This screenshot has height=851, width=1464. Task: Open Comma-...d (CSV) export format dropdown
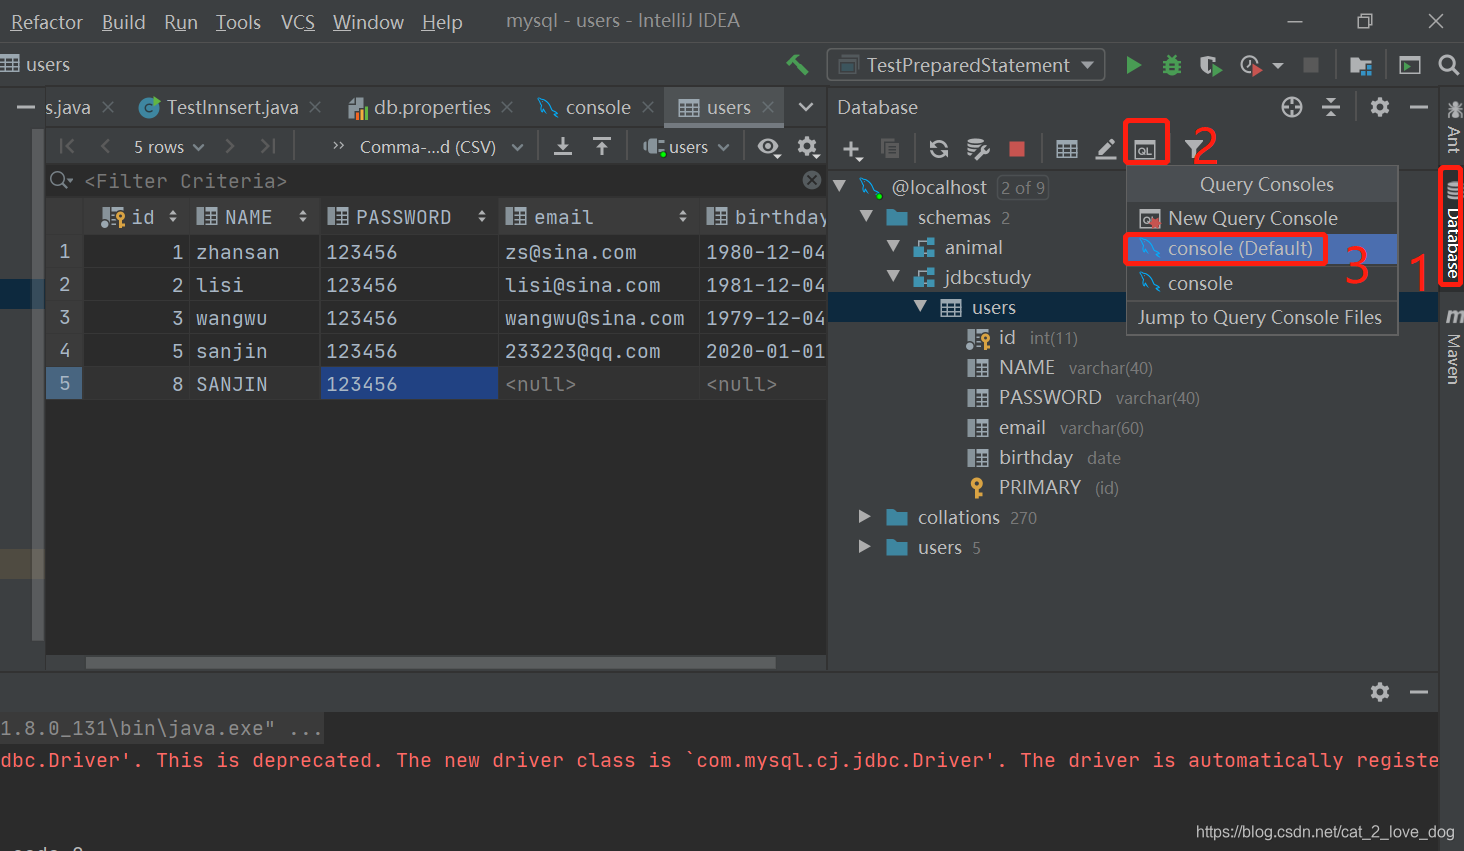click(441, 147)
